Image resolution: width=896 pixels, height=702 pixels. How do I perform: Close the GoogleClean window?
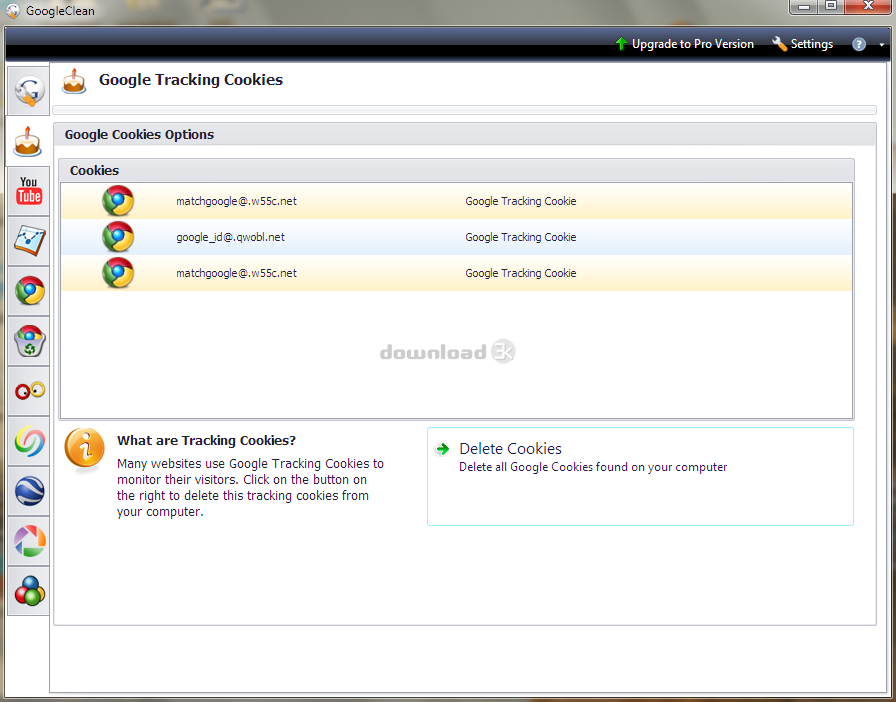point(868,7)
